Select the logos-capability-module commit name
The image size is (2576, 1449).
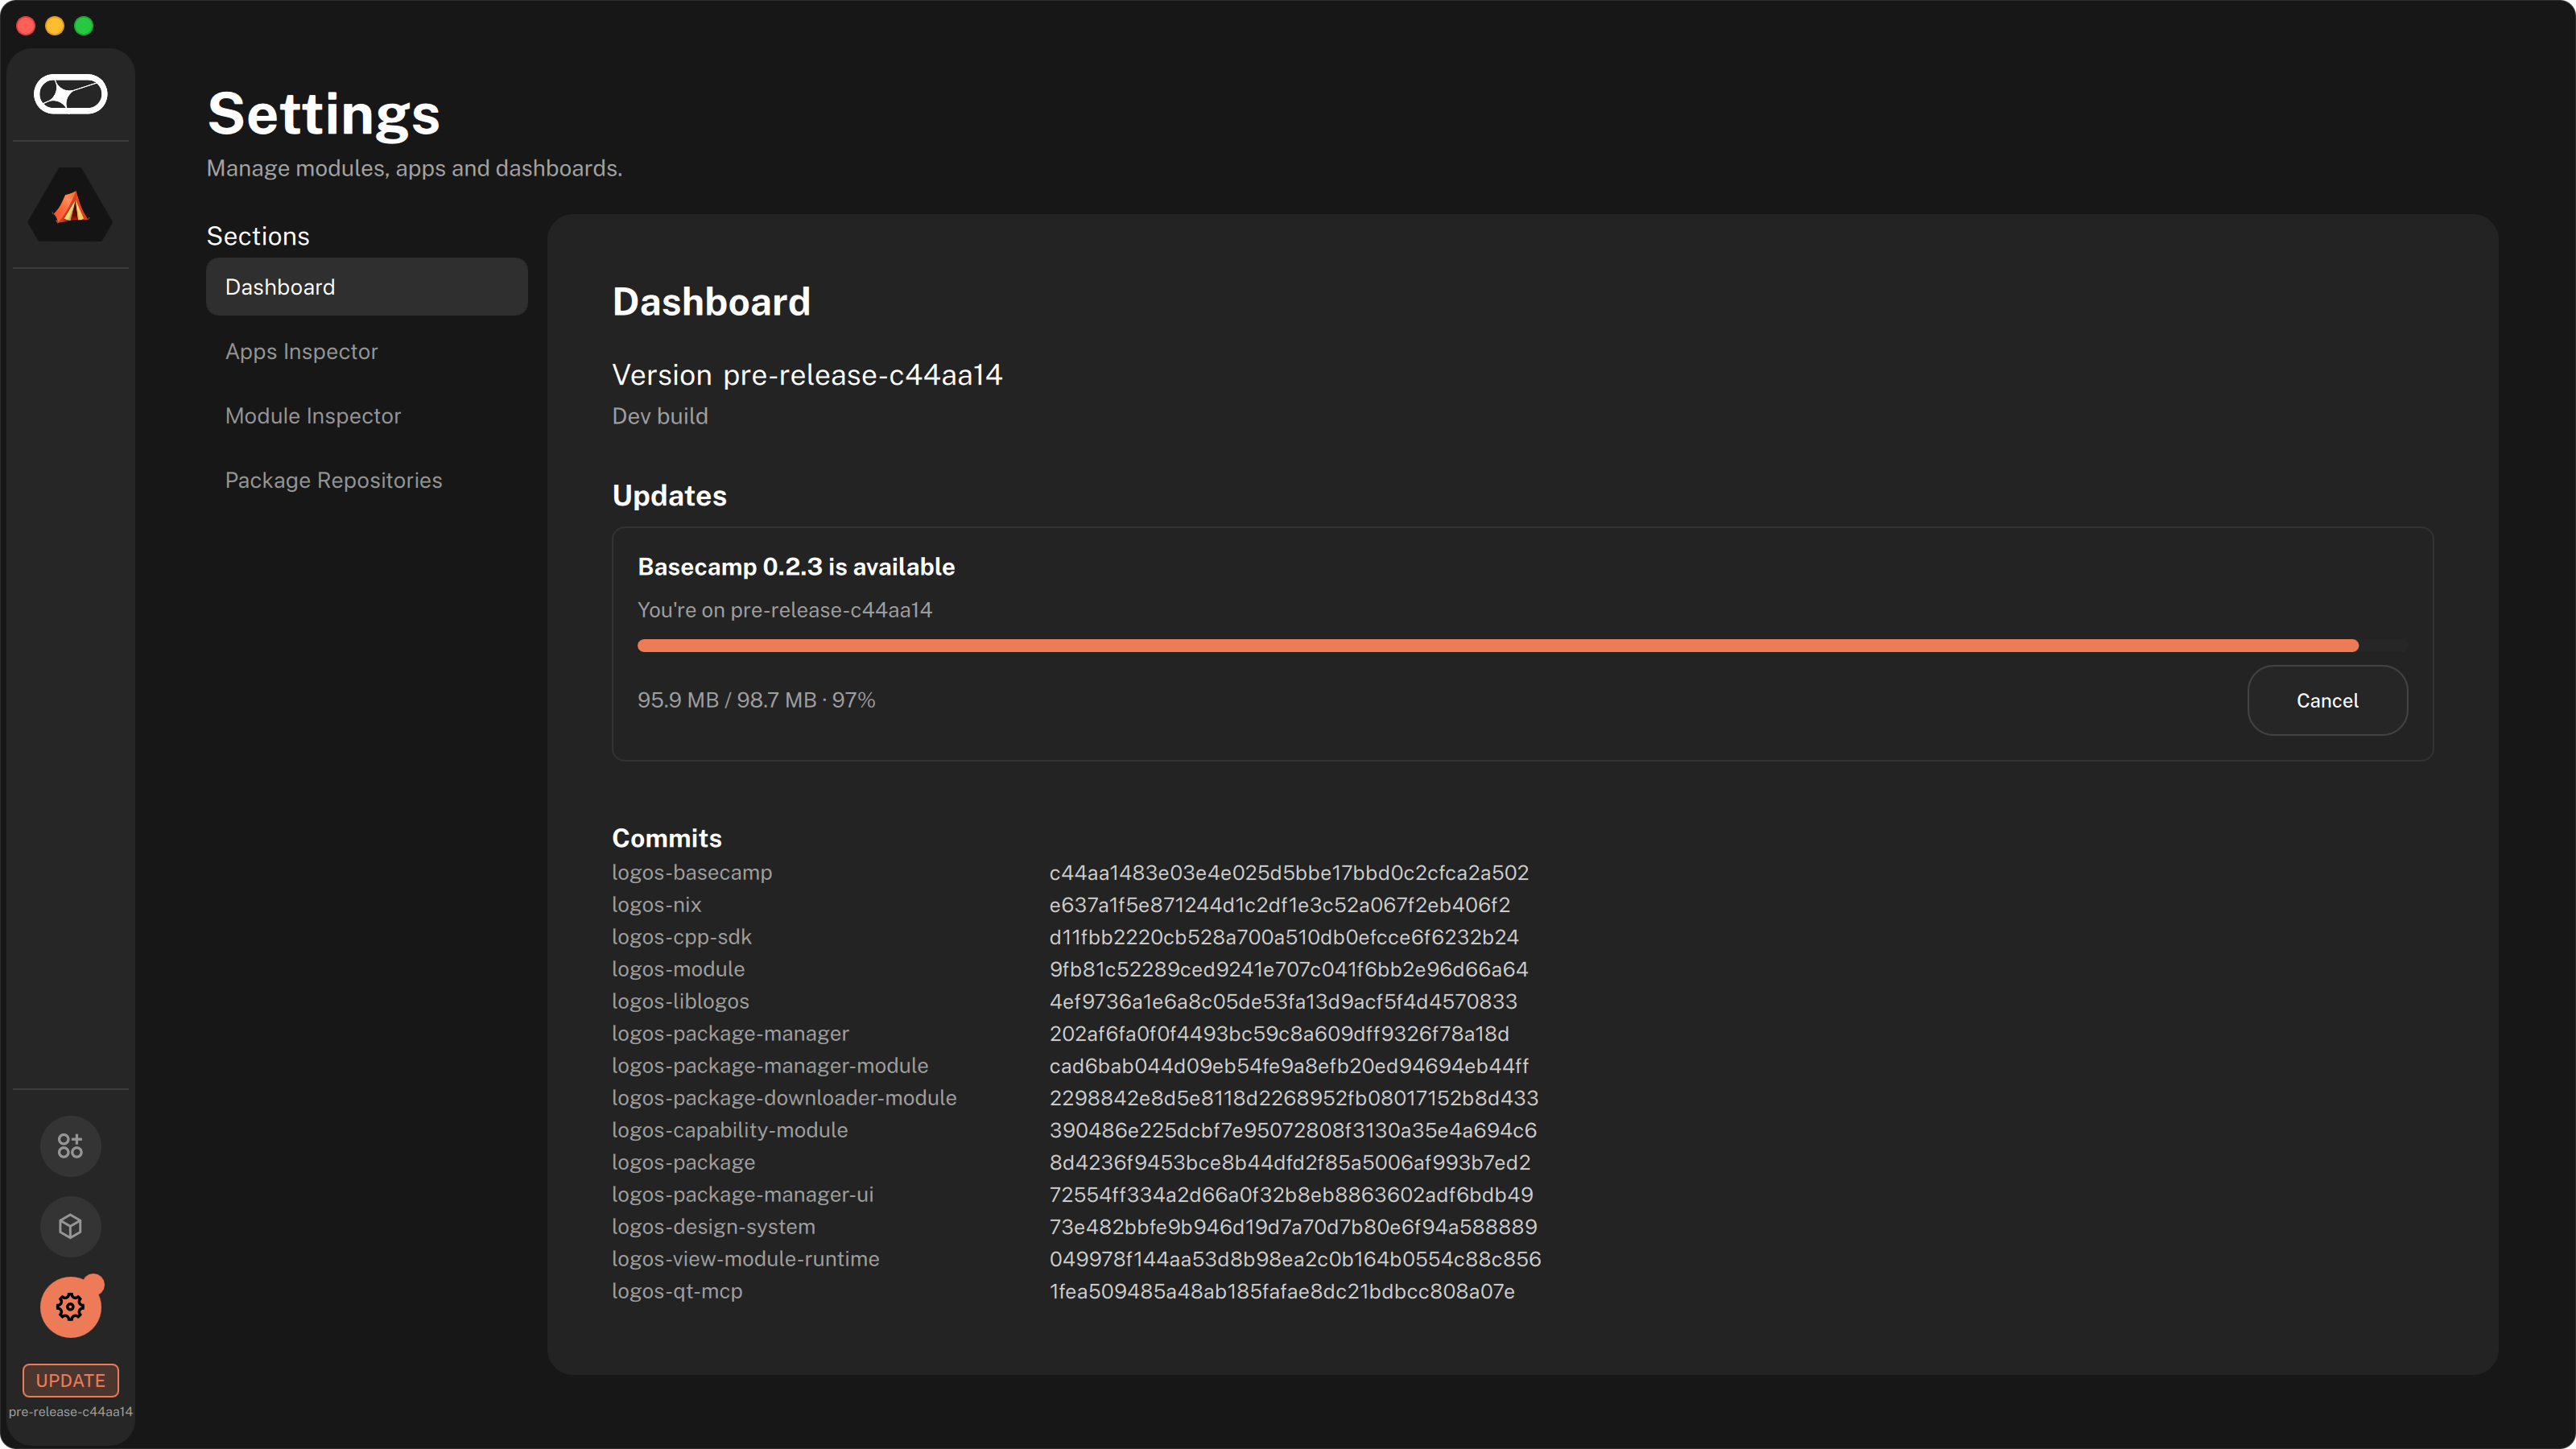click(x=730, y=1130)
